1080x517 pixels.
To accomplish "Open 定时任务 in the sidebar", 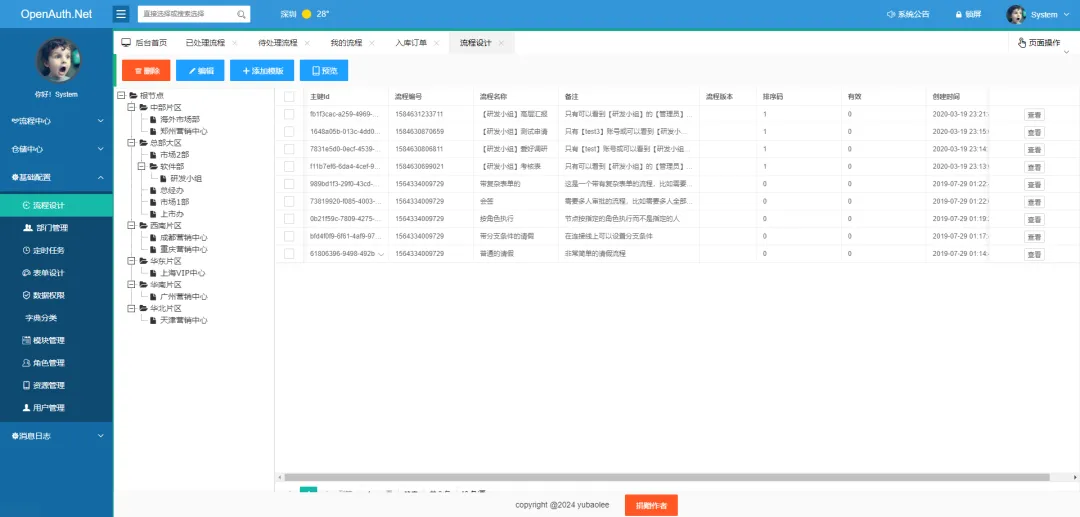I will (47, 250).
